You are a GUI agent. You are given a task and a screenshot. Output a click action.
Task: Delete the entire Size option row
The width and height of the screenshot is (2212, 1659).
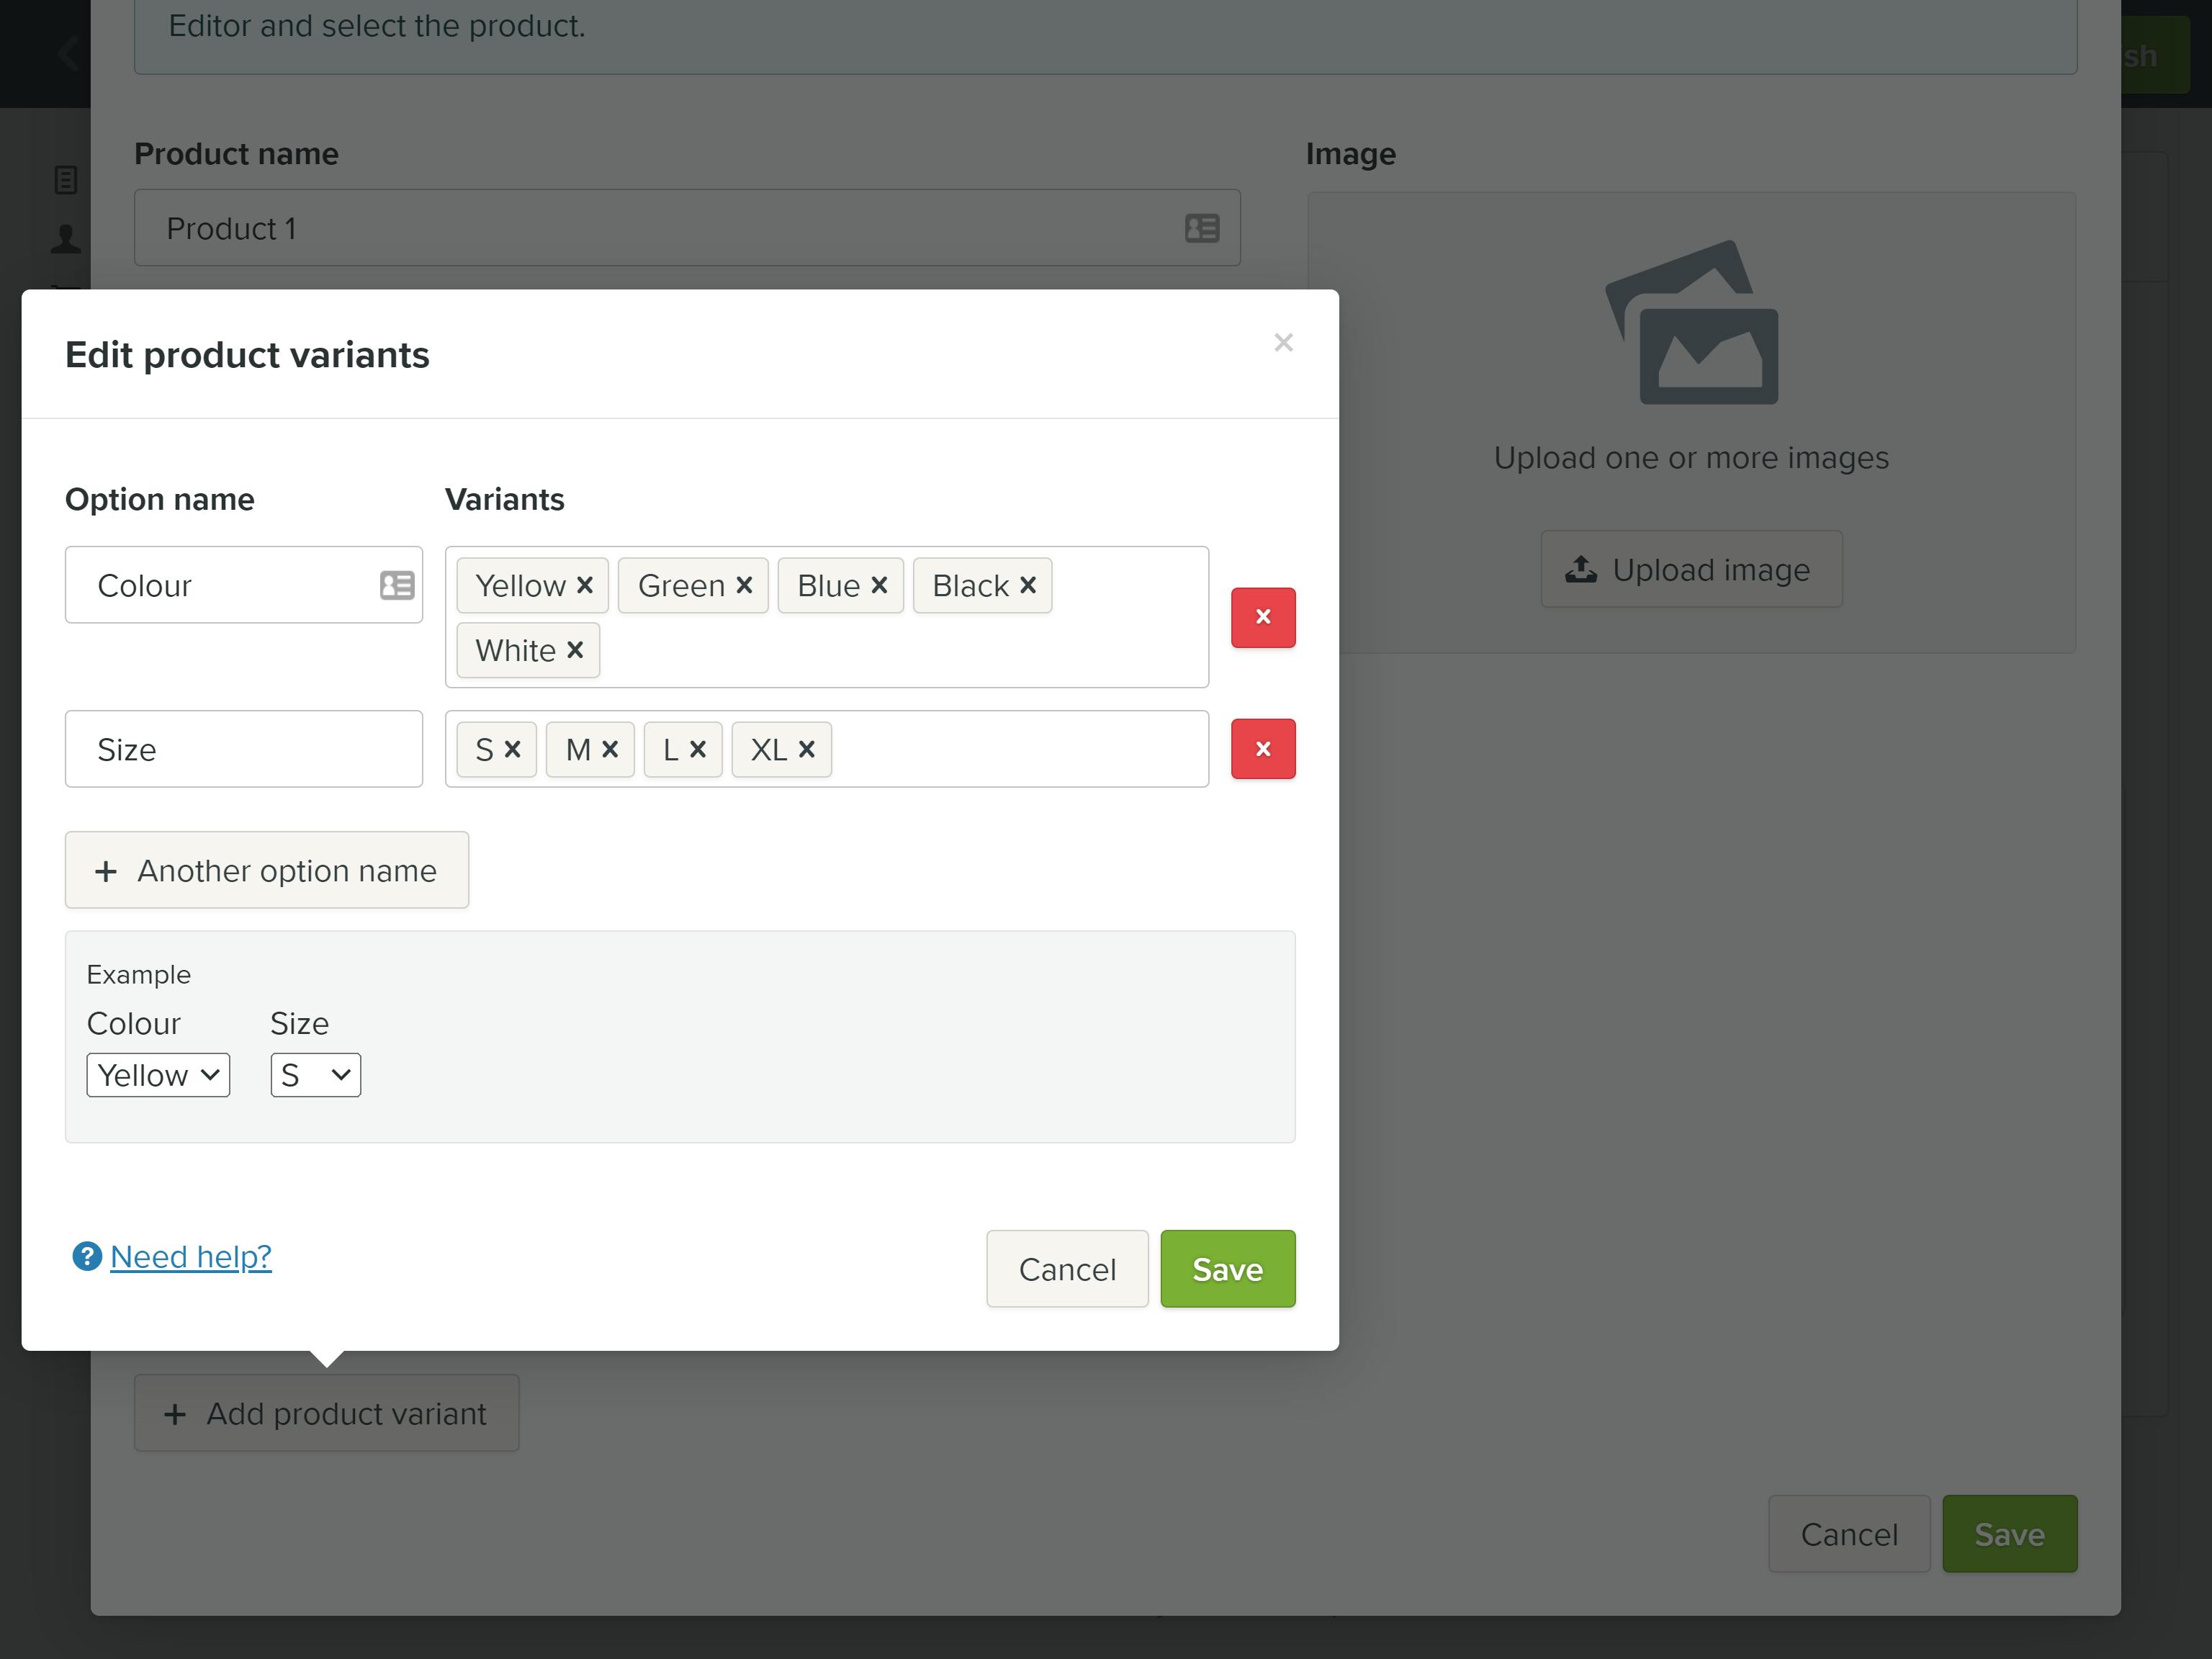pos(1262,749)
